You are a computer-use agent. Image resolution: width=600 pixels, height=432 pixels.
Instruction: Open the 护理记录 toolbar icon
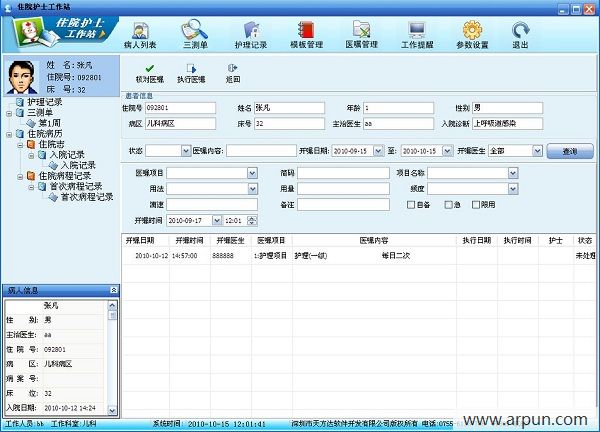click(251, 35)
